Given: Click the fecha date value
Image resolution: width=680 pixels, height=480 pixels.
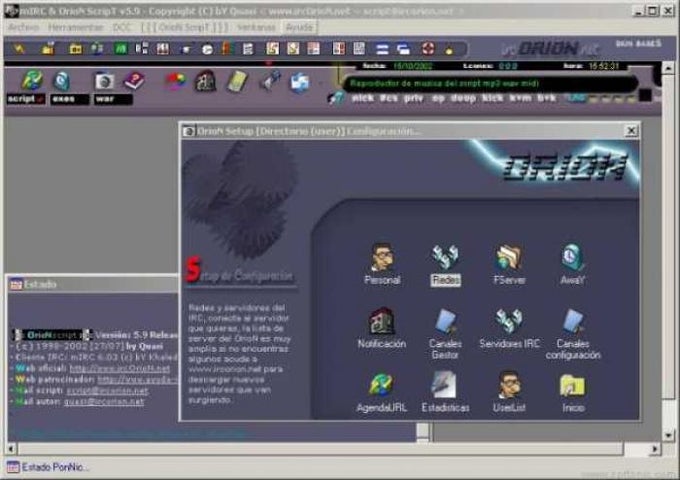Looking at the screenshot, I should pyautogui.click(x=413, y=66).
